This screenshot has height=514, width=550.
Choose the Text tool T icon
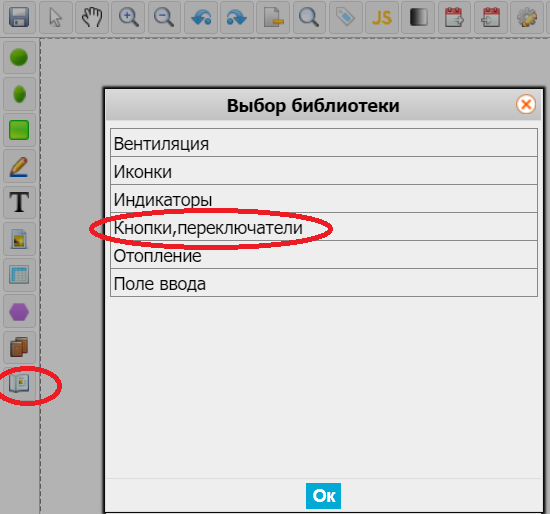point(19,202)
